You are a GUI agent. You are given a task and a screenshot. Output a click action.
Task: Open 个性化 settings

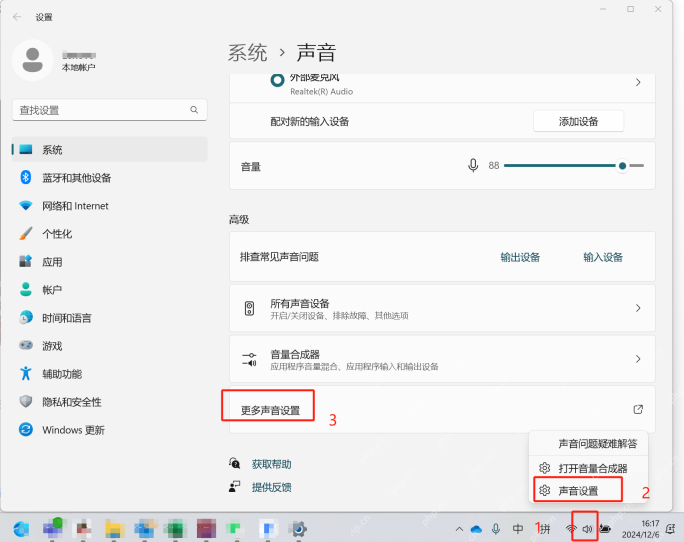[109, 234]
